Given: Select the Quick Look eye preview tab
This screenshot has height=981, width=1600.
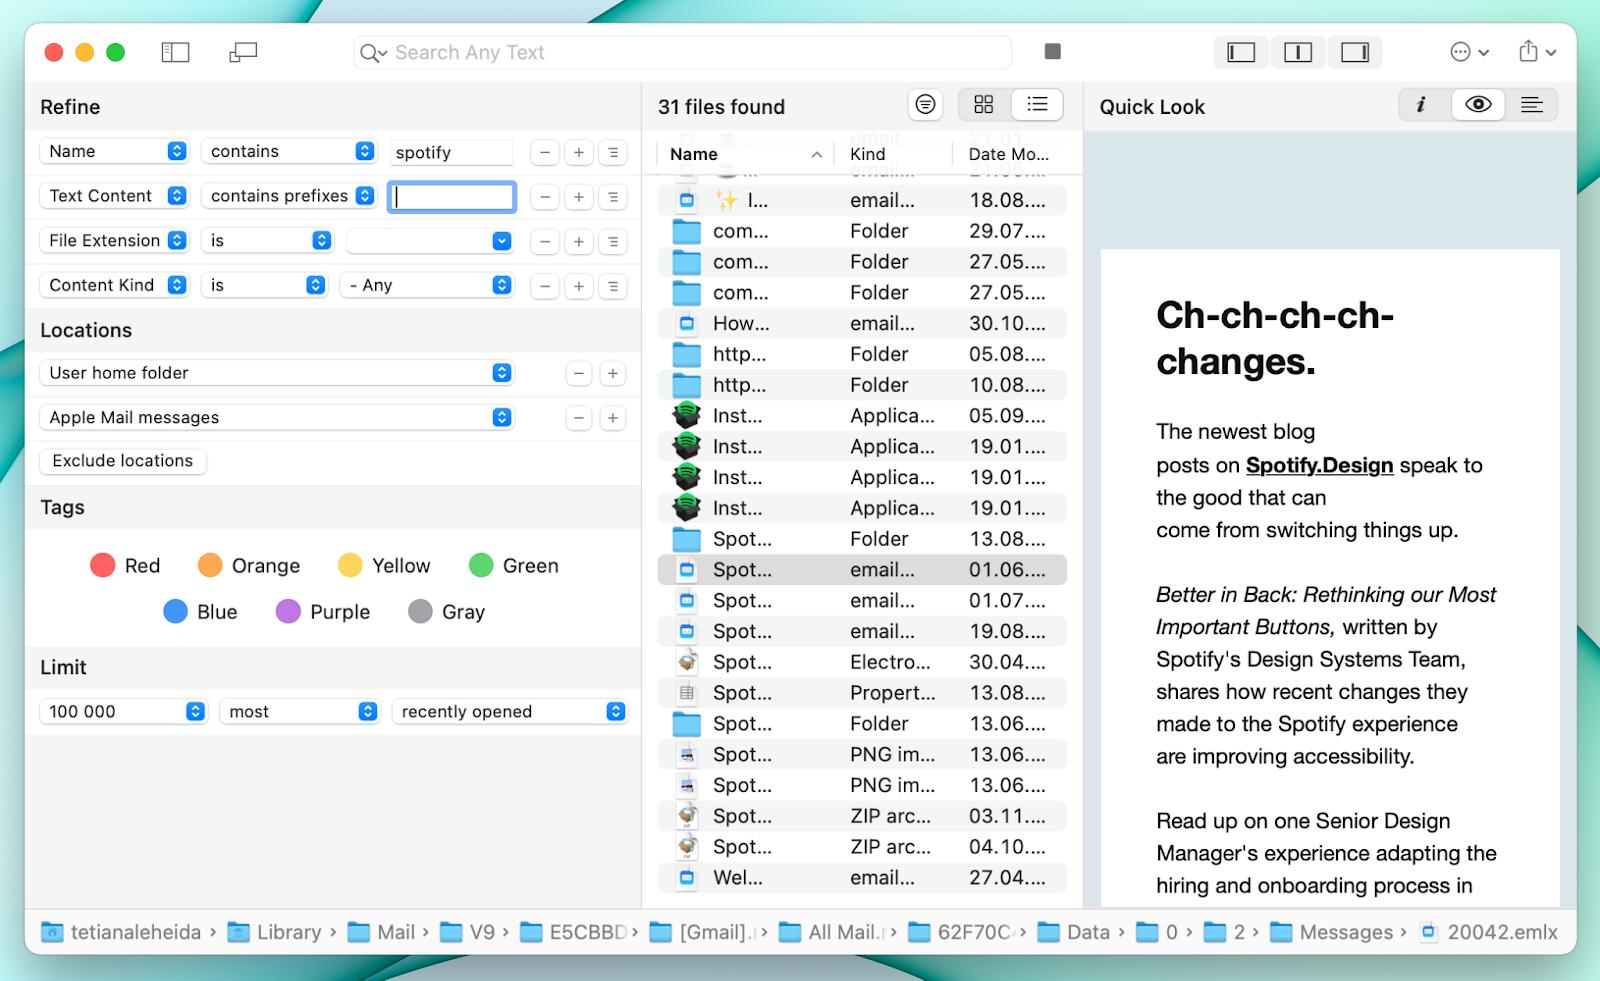Looking at the screenshot, I should [1478, 104].
